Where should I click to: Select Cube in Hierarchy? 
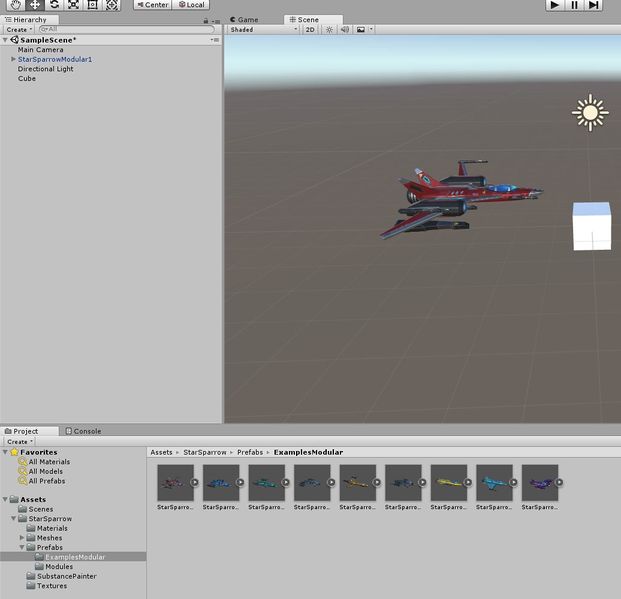(27, 78)
